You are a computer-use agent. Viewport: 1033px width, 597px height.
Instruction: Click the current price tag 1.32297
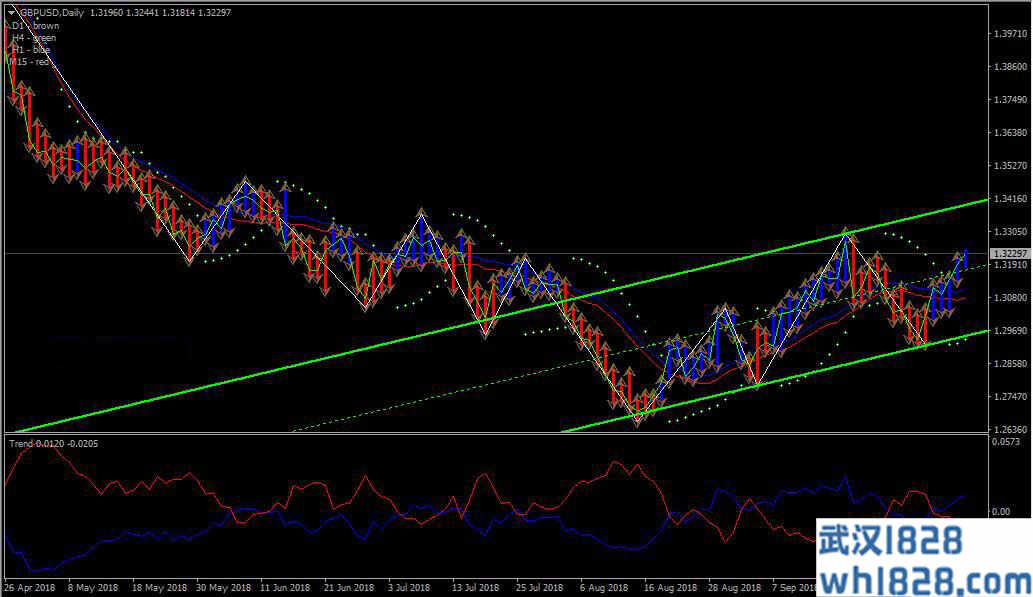tap(1010, 254)
